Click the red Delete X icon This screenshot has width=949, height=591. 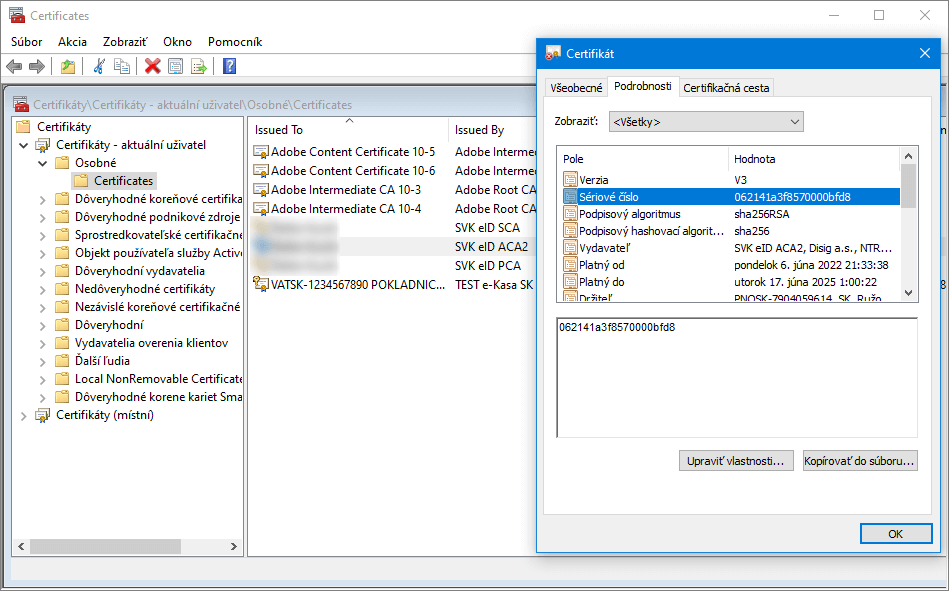point(152,66)
